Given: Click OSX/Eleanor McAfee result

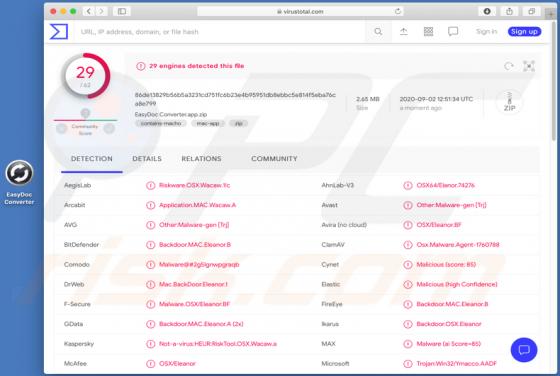Looking at the screenshot, I should [177, 364].
